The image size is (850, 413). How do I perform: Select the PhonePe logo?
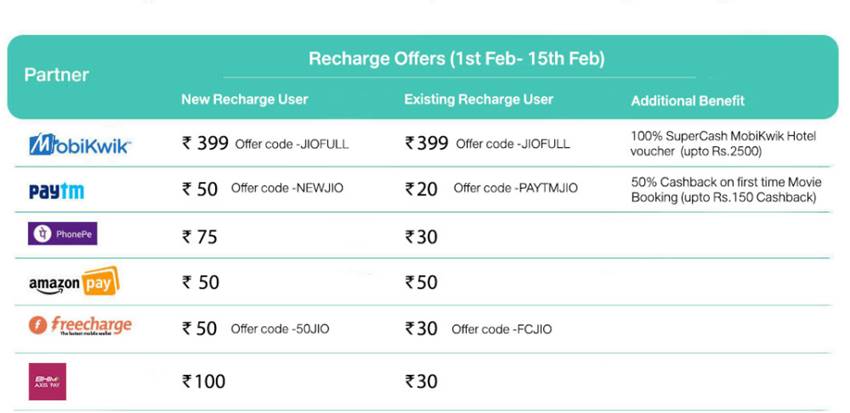63,235
